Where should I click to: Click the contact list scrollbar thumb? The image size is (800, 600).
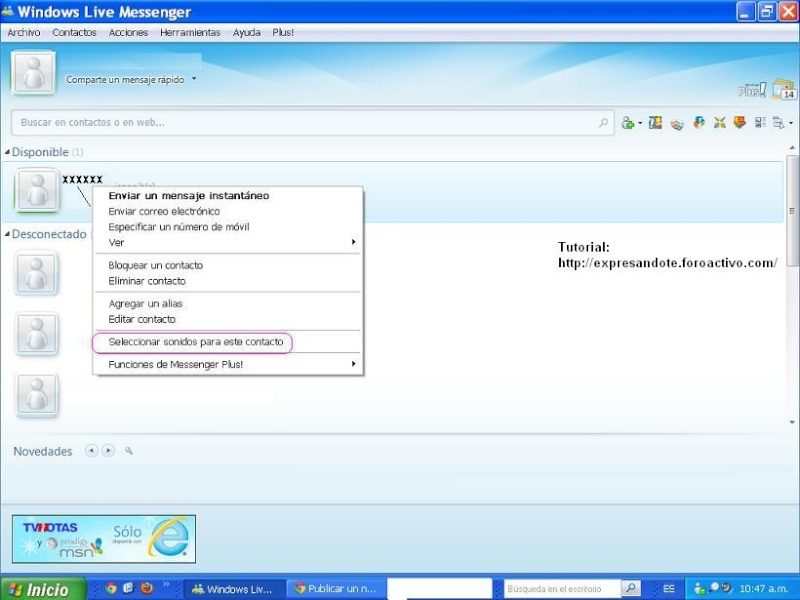pos(792,211)
